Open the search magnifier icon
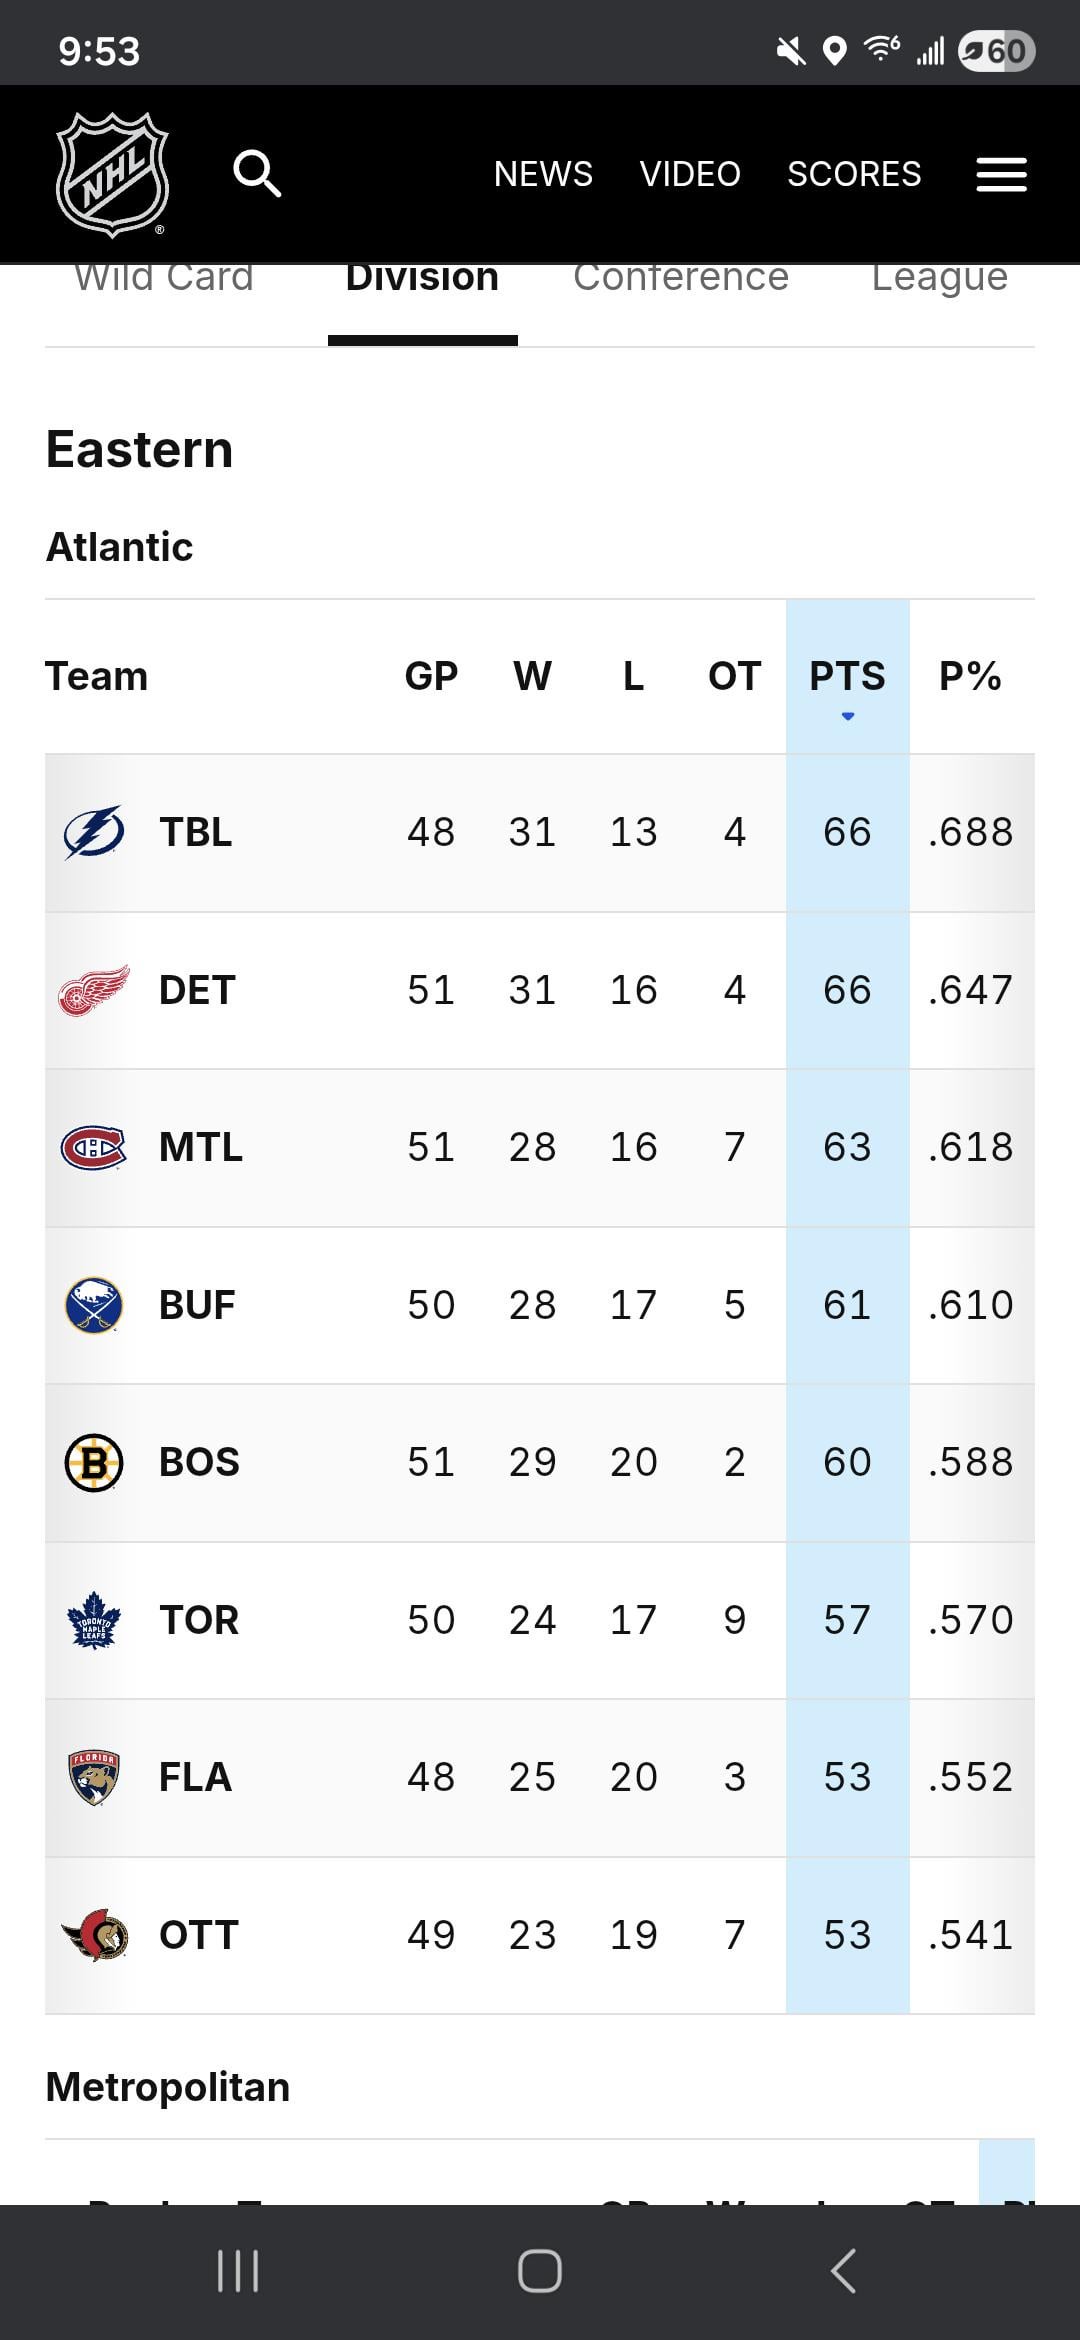This screenshot has height=2340, width=1080. pyautogui.click(x=257, y=174)
